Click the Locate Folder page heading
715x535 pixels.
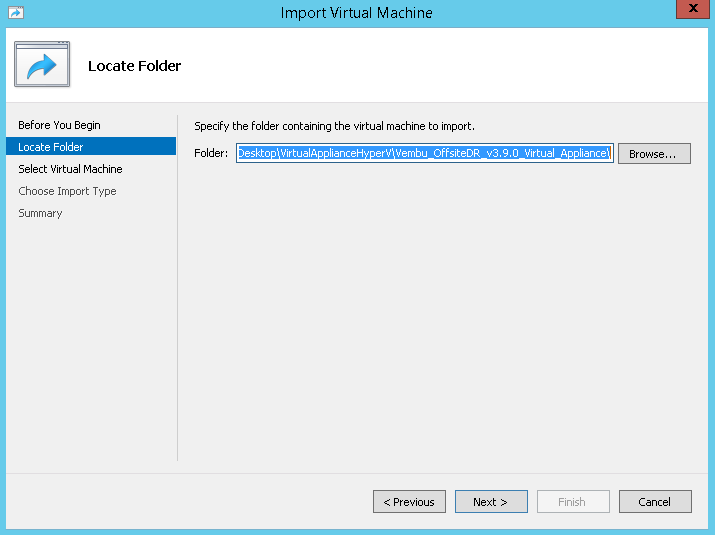coord(135,66)
